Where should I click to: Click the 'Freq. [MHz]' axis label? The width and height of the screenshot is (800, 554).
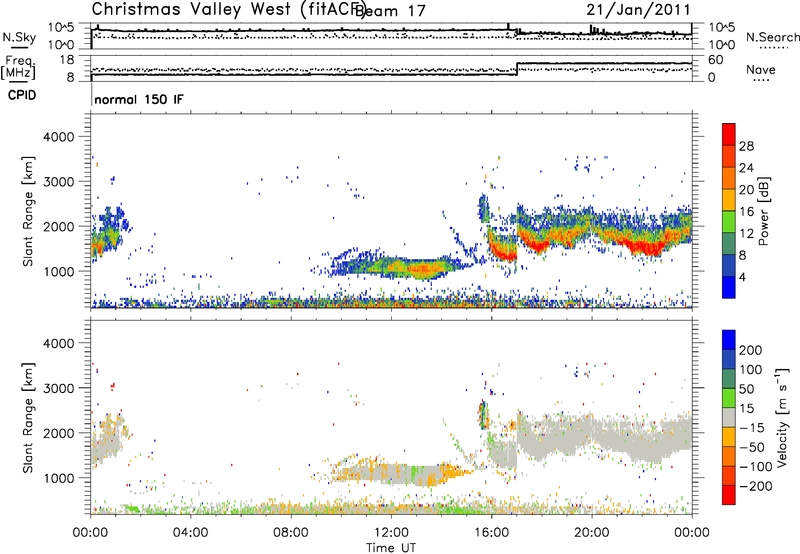click(x=19, y=68)
